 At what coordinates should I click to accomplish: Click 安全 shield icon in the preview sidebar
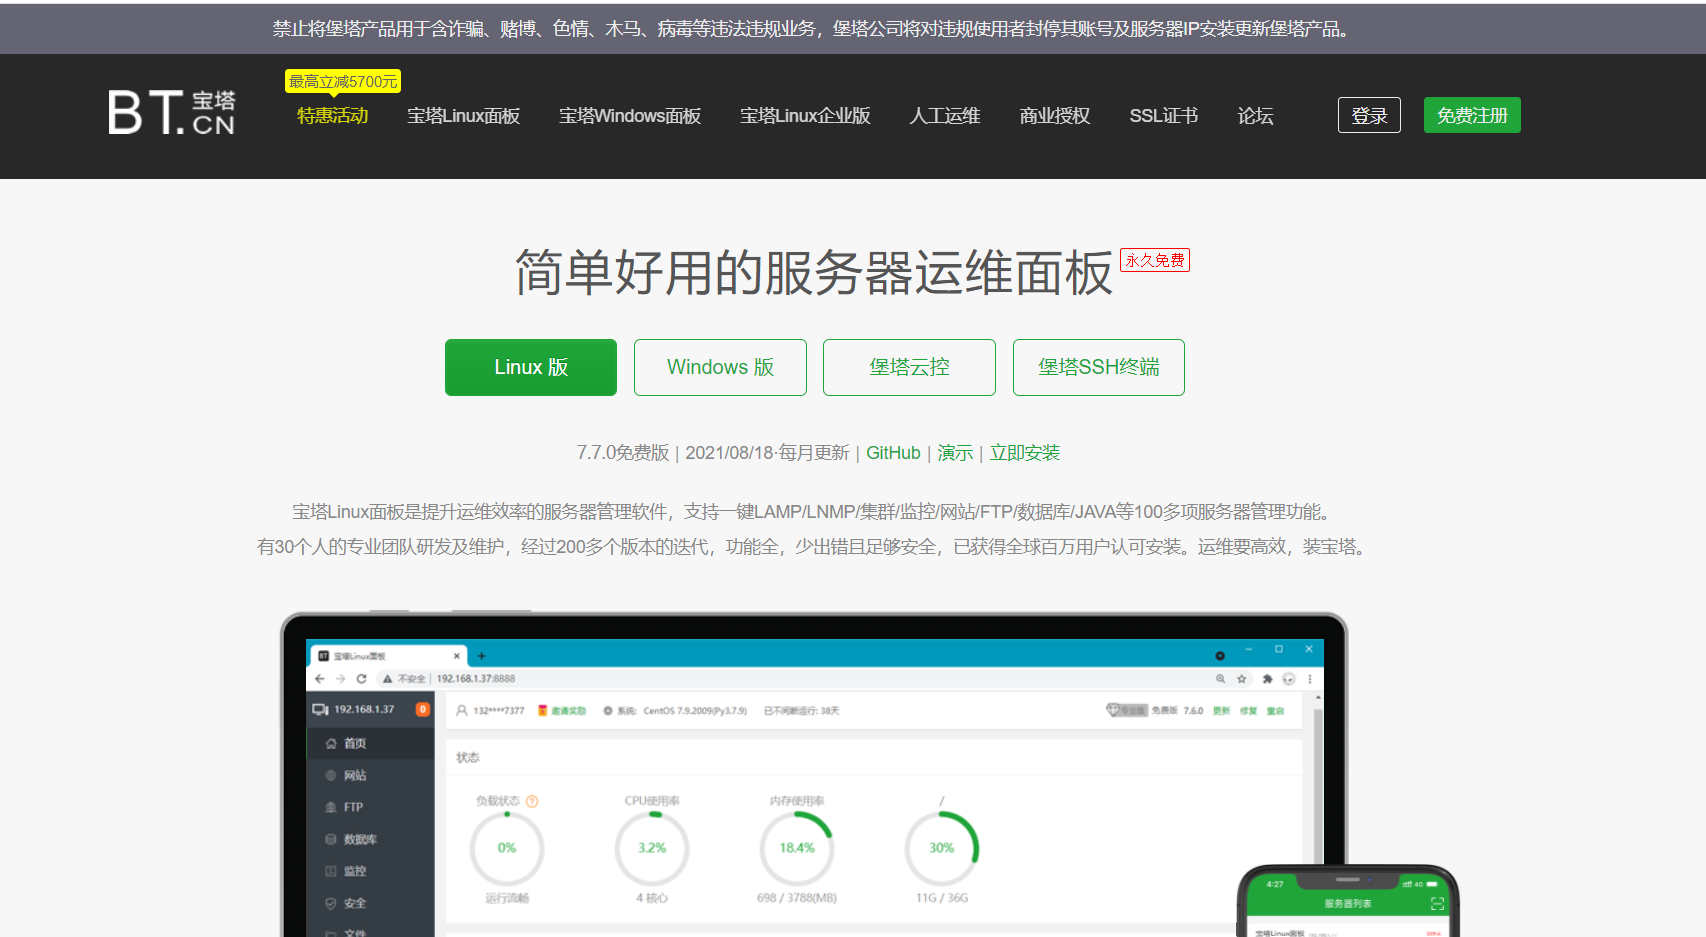coord(331,903)
